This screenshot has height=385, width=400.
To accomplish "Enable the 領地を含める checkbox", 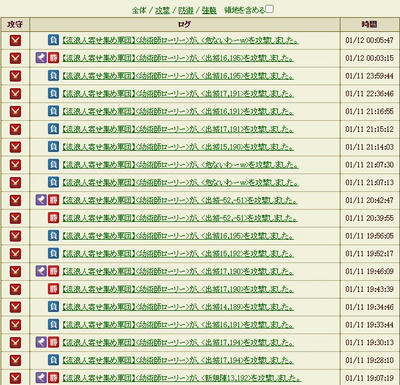I will coord(269,9).
